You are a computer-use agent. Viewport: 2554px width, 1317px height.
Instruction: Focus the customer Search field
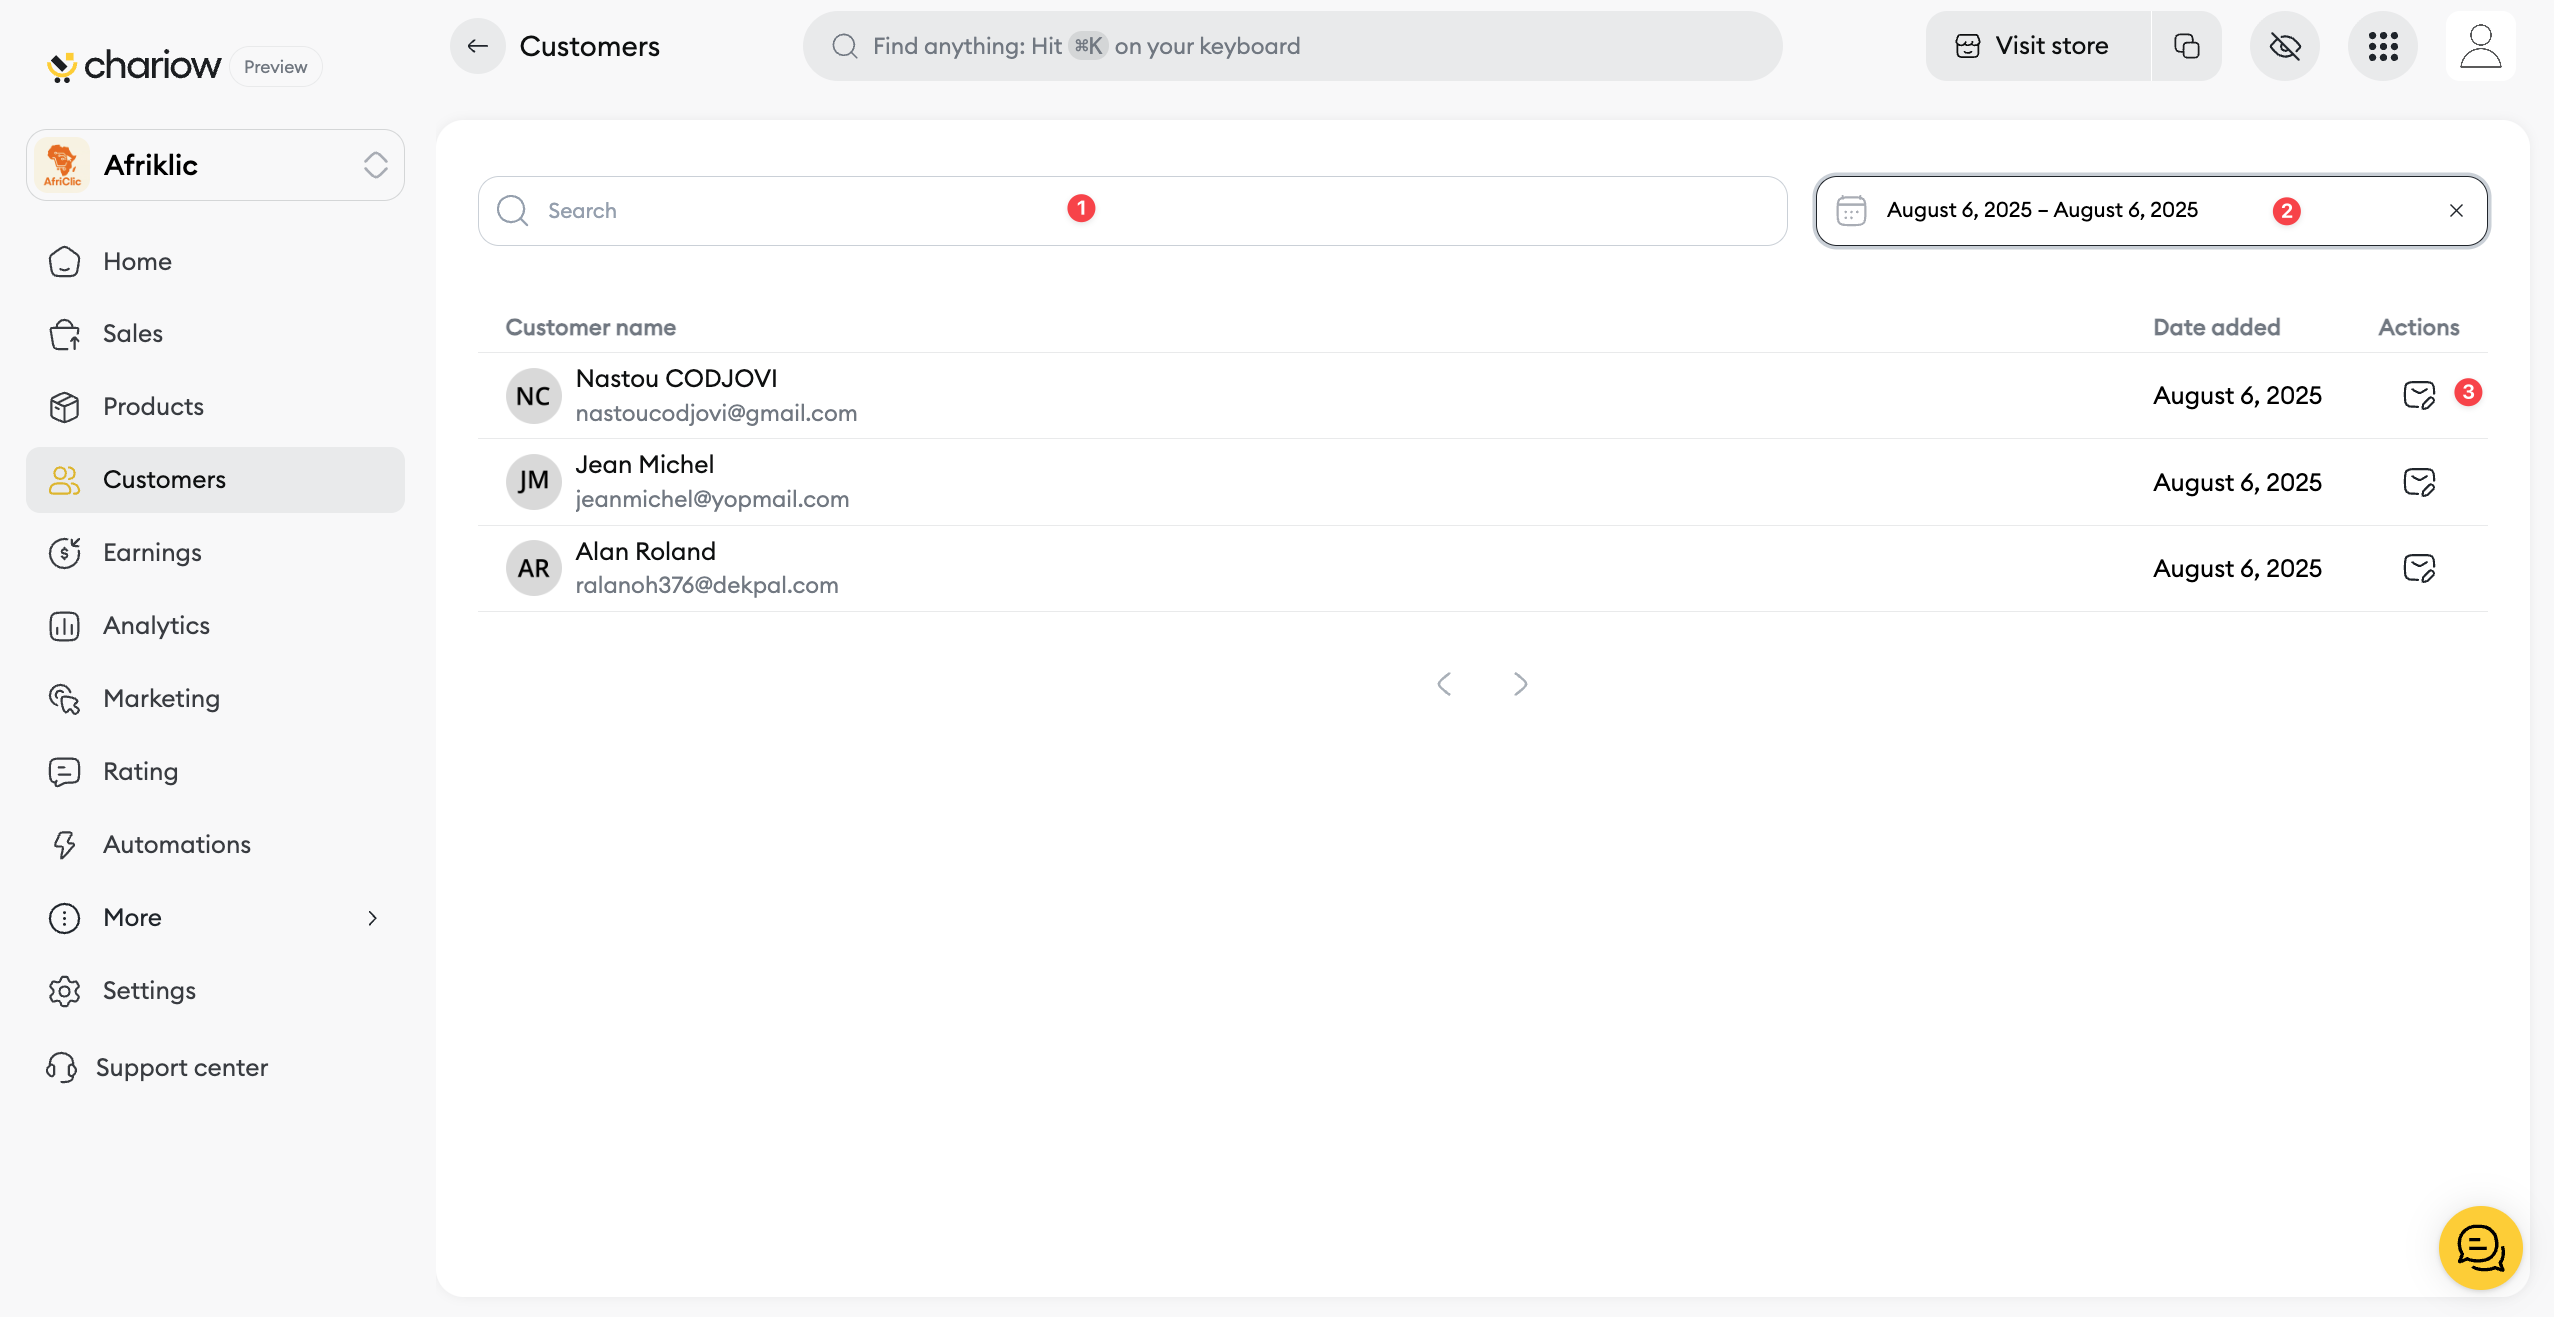coord(800,210)
